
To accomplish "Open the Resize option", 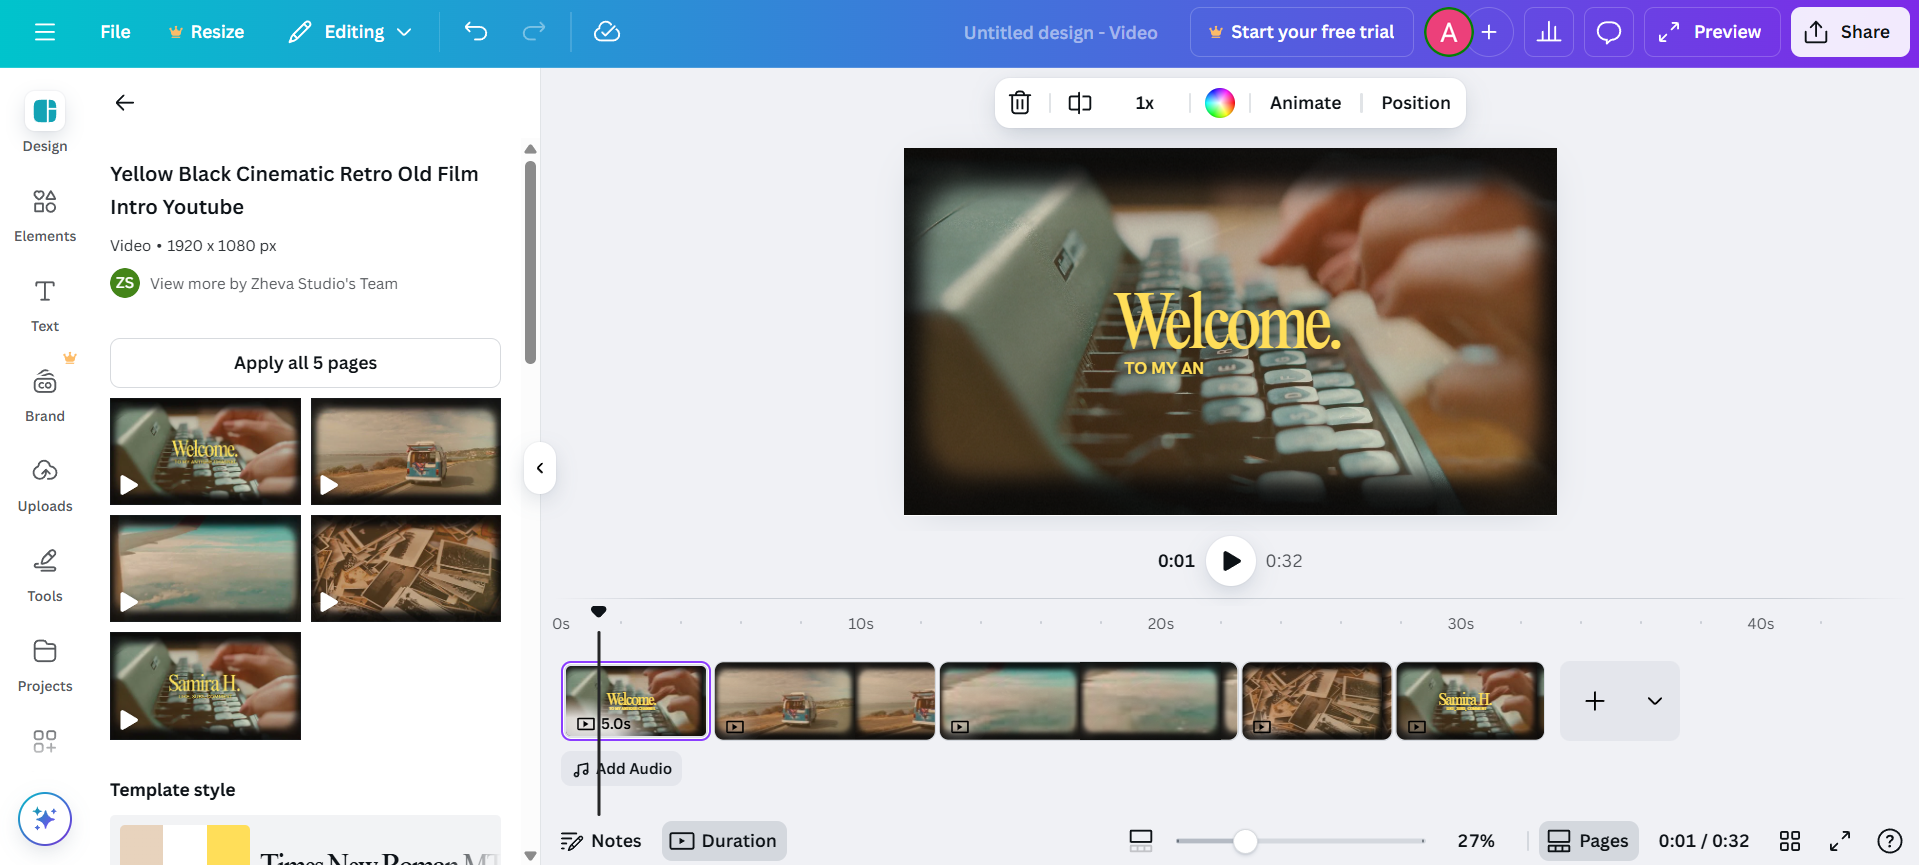I will (206, 32).
